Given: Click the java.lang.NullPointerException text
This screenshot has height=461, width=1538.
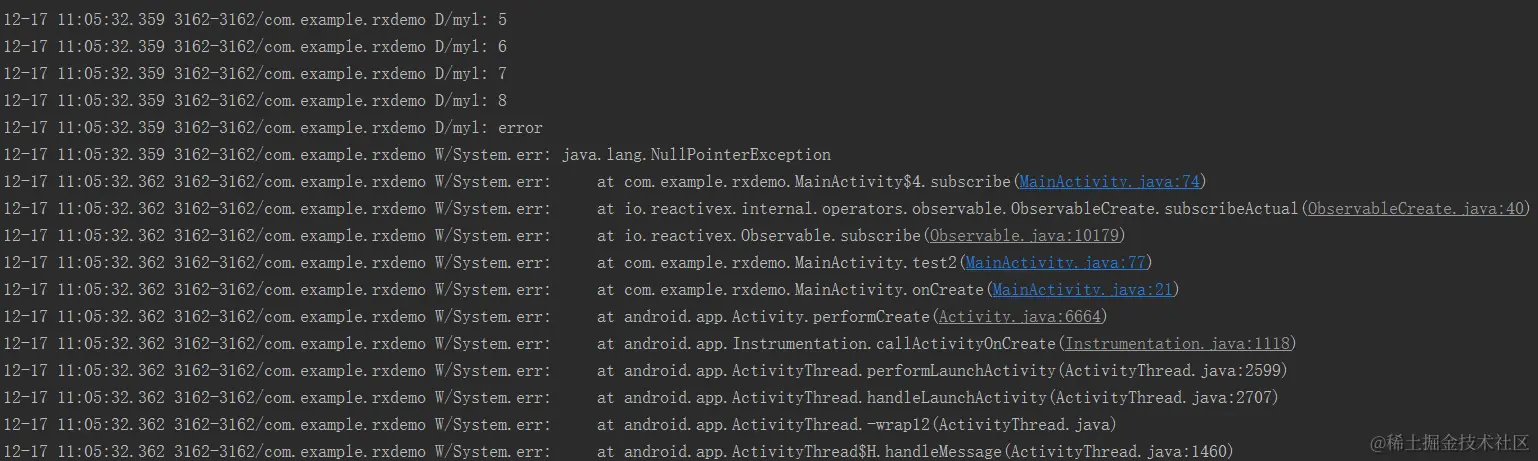Looking at the screenshot, I should (697, 155).
